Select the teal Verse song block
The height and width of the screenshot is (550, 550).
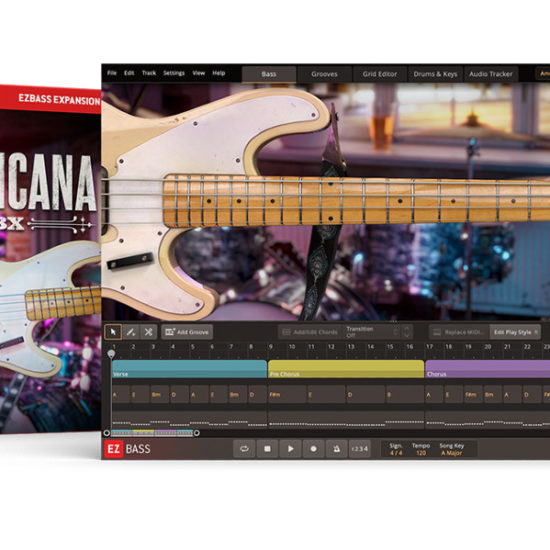tap(189, 369)
